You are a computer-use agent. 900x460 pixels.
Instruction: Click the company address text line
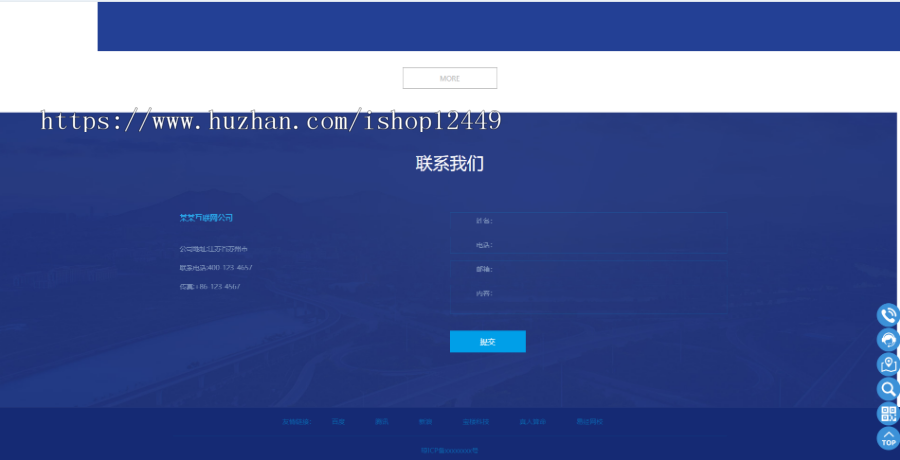[214, 249]
